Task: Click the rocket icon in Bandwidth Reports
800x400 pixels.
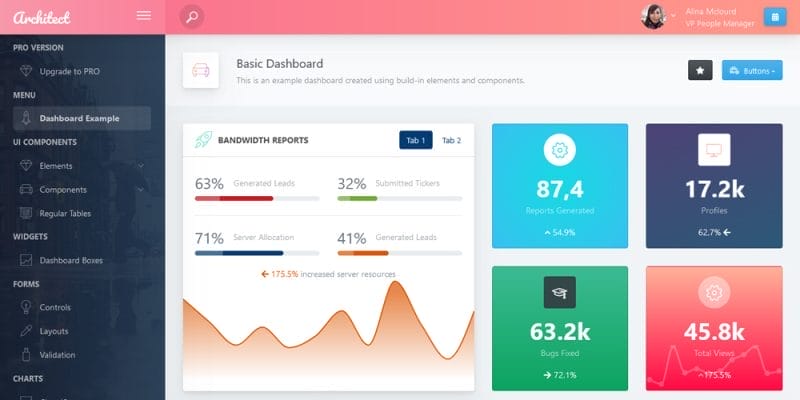Action: pyautogui.click(x=203, y=140)
